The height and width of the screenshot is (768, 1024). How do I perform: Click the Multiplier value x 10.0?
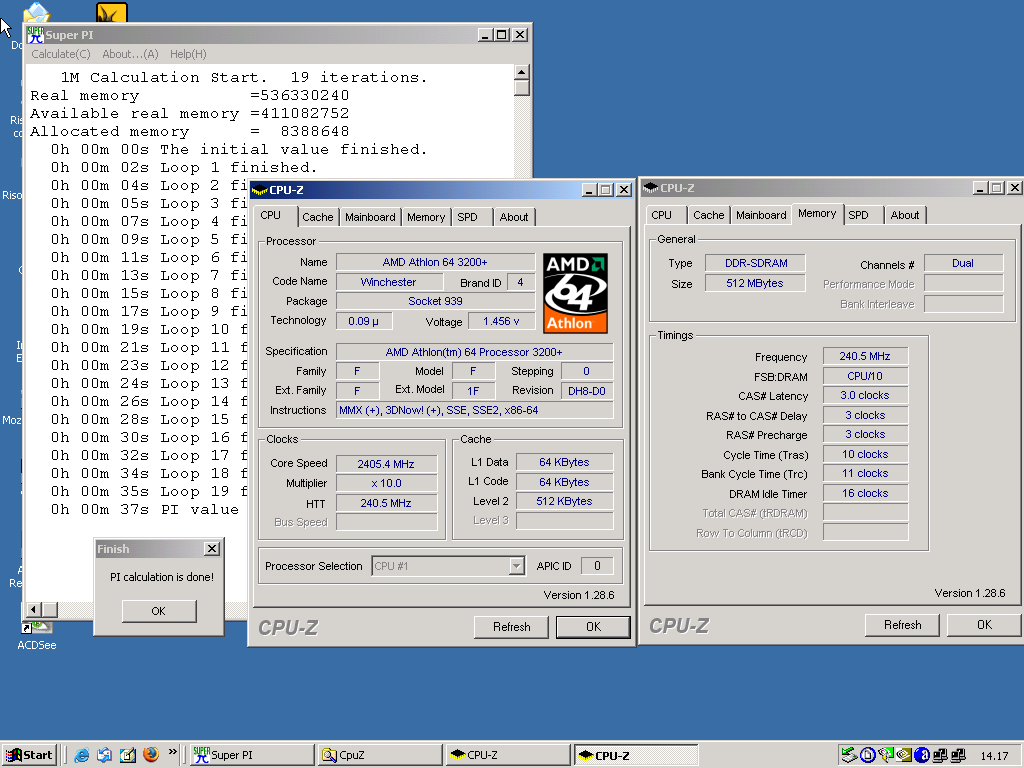coord(386,483)
